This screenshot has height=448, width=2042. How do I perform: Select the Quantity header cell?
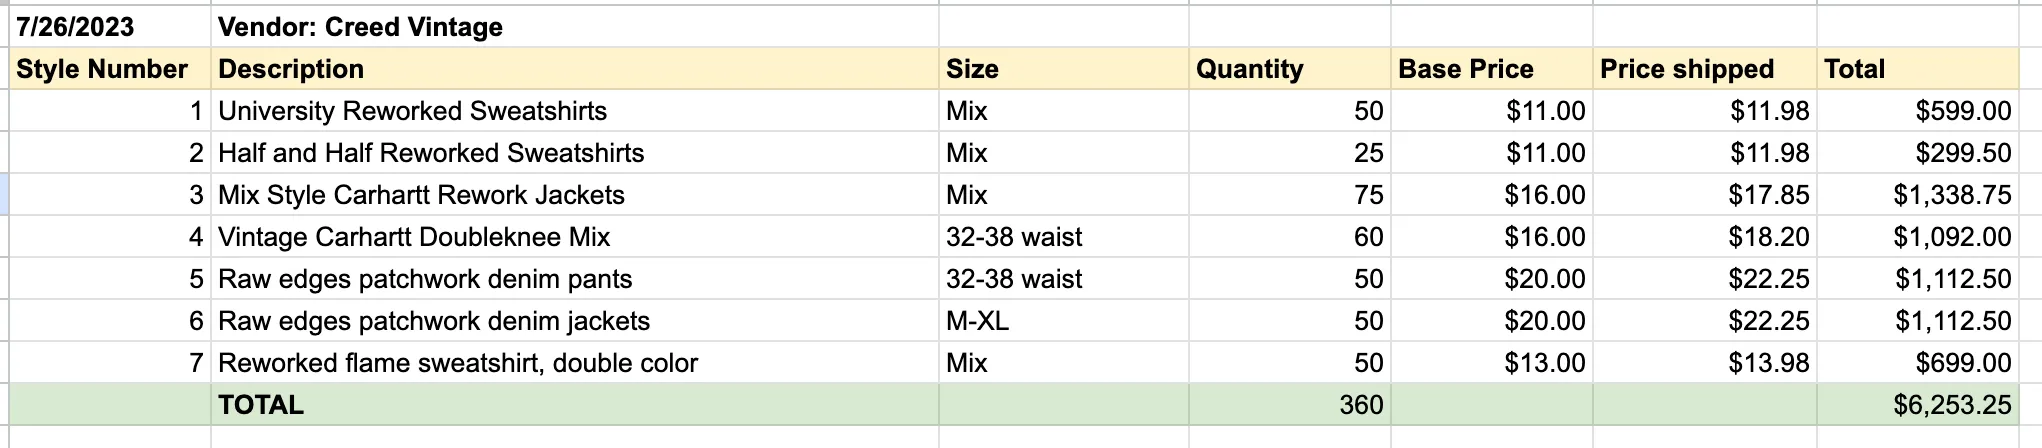(x=1290, y=69)
